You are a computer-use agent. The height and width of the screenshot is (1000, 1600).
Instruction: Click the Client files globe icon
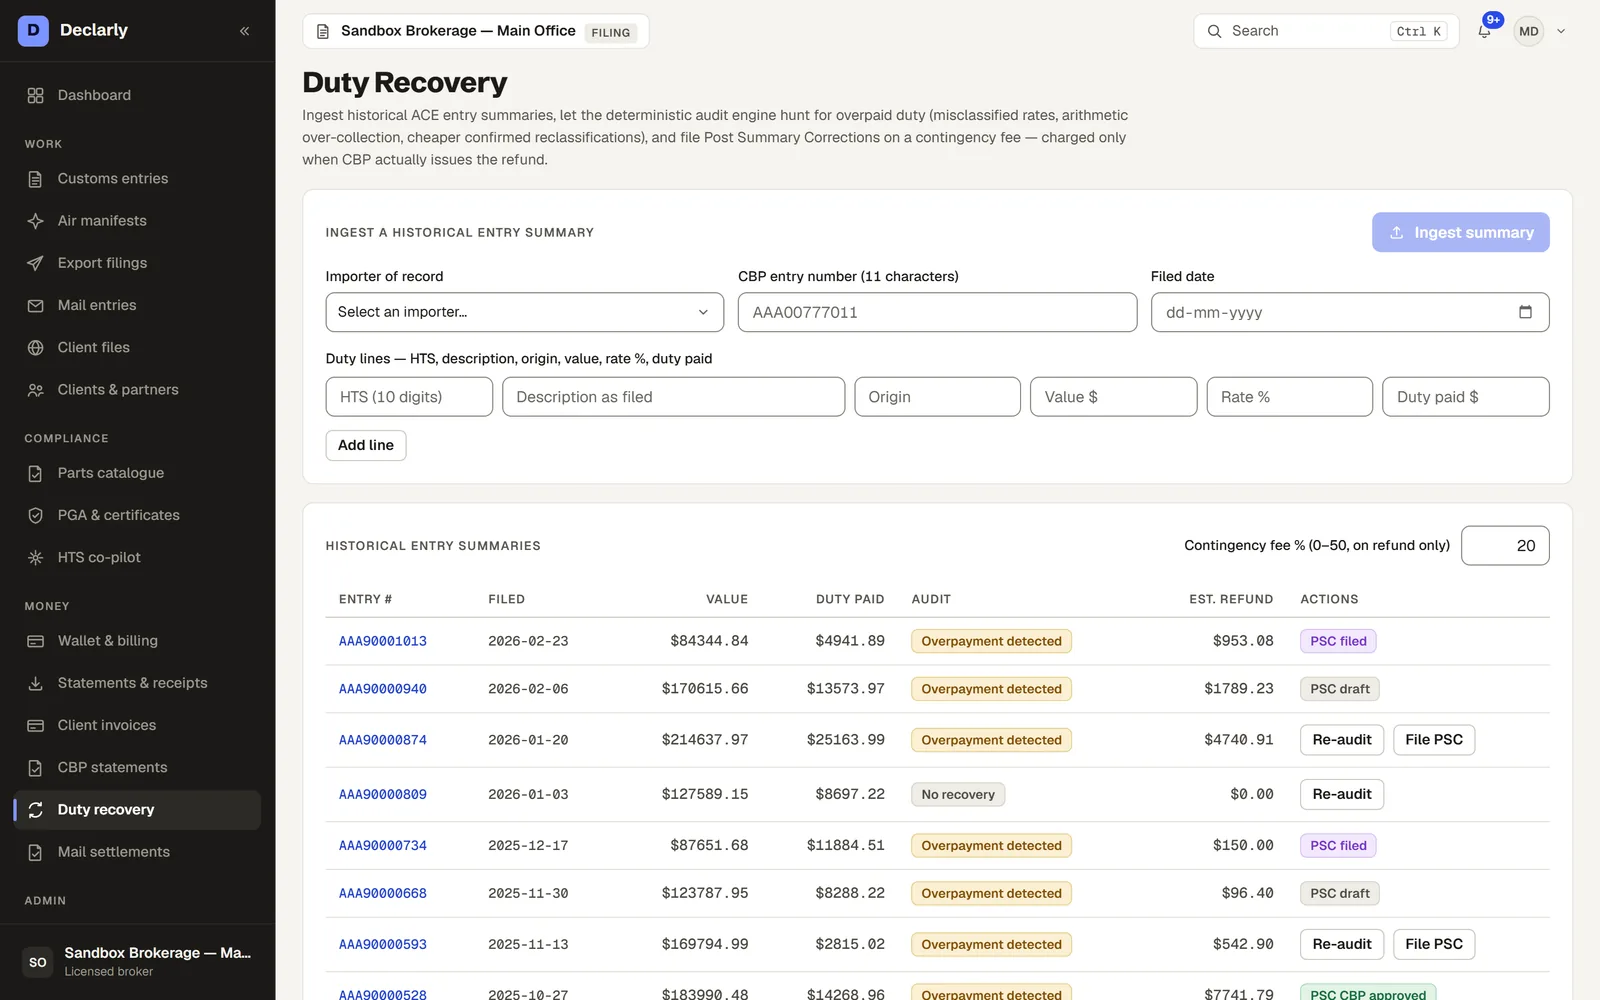point(35,348)
